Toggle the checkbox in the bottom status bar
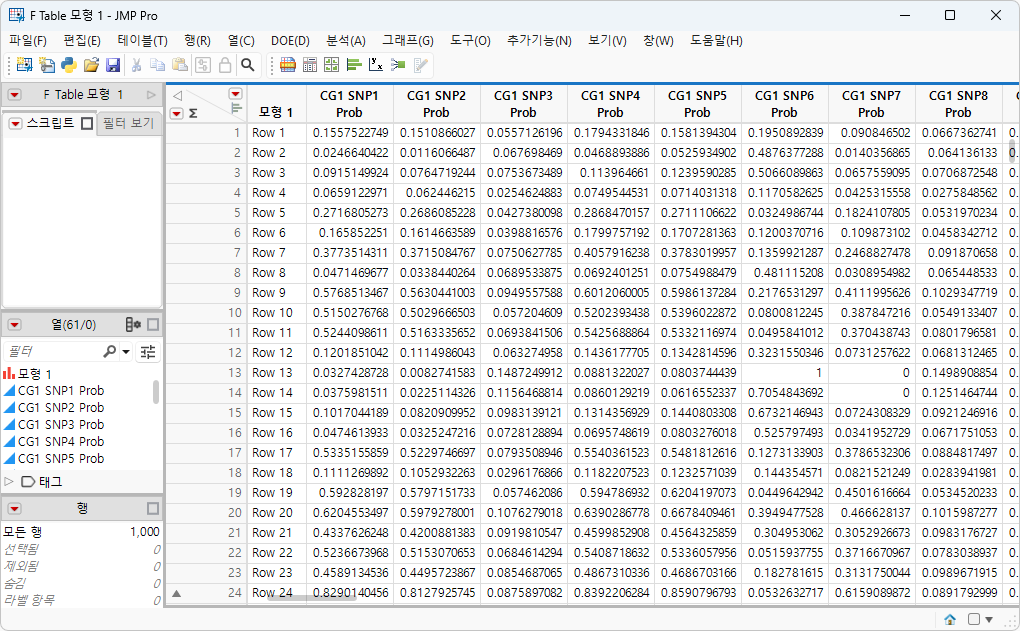 (x=974, y=619)
